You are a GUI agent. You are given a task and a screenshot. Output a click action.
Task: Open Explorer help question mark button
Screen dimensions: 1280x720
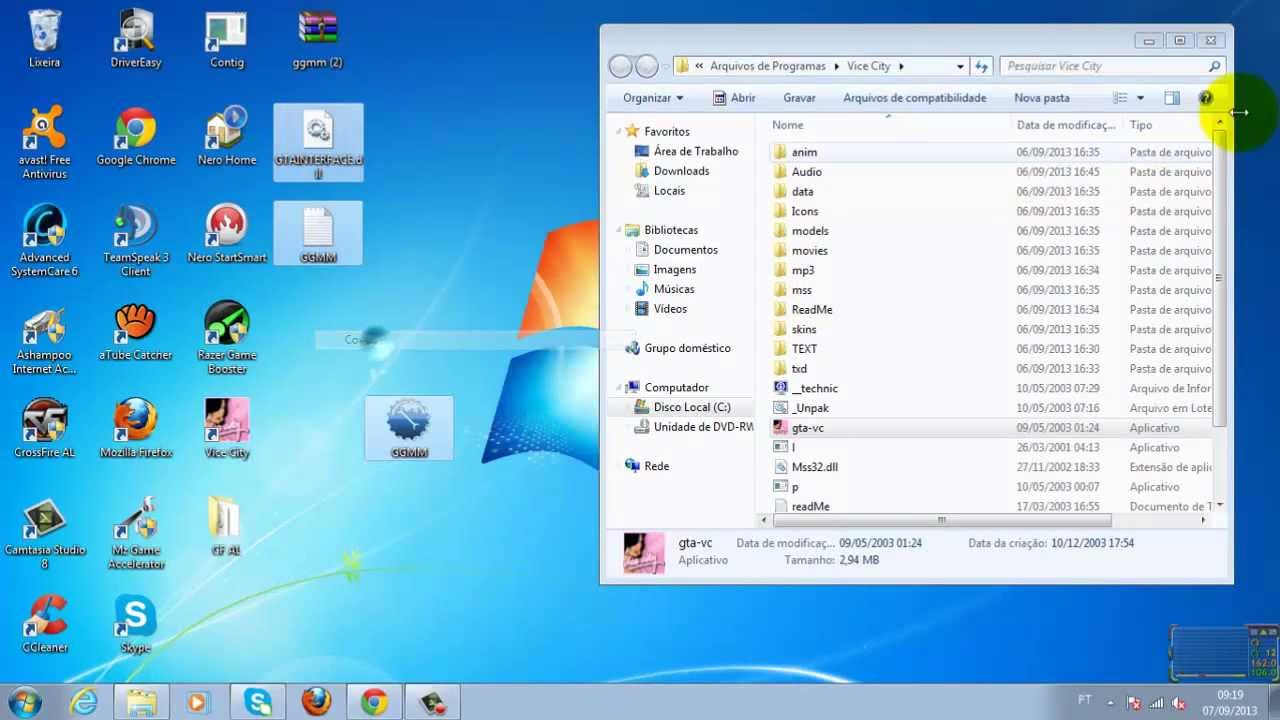1205,98
